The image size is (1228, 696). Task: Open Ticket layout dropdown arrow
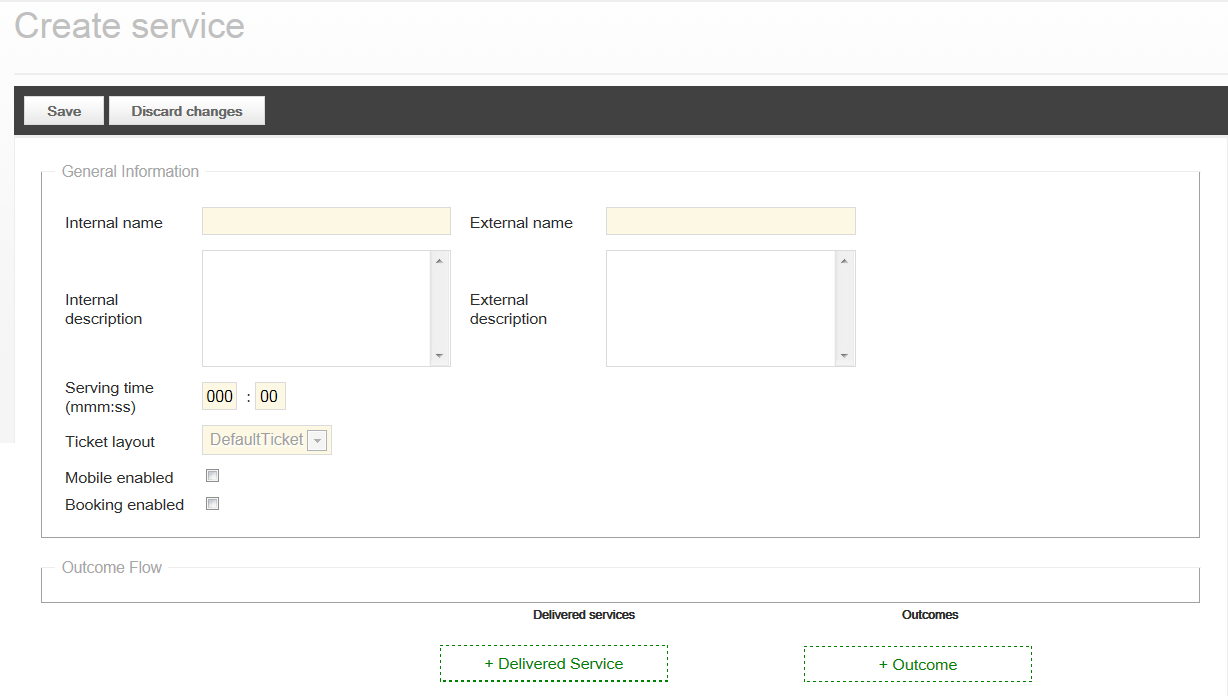317,441
